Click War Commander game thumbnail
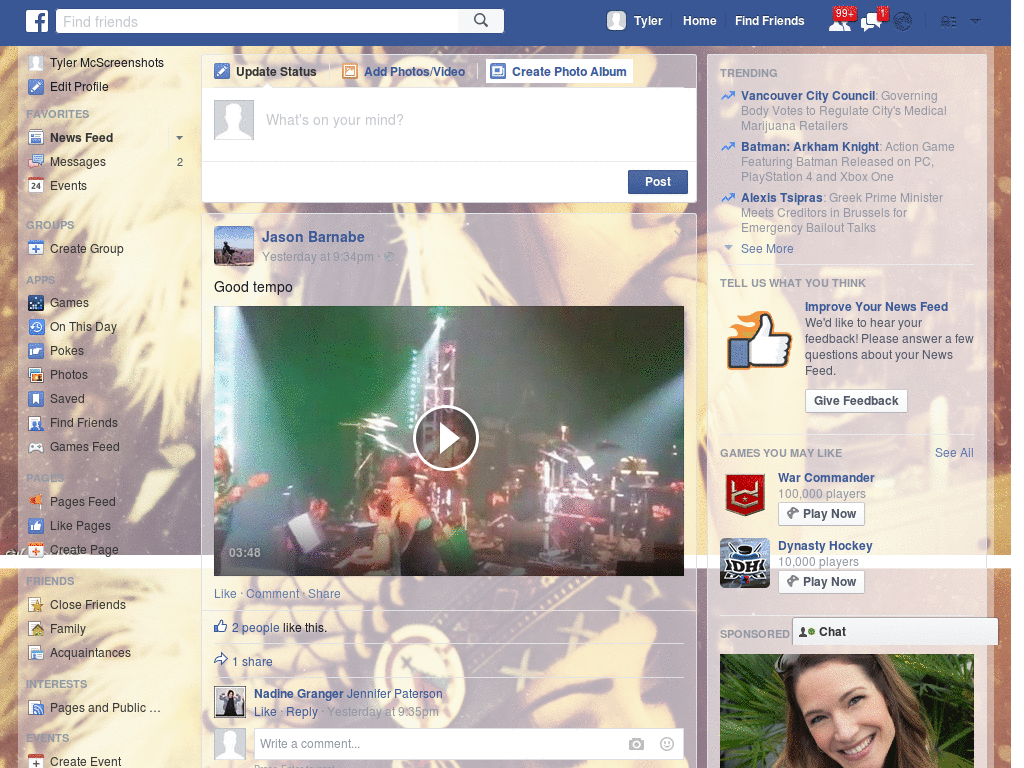 [744, 494]
